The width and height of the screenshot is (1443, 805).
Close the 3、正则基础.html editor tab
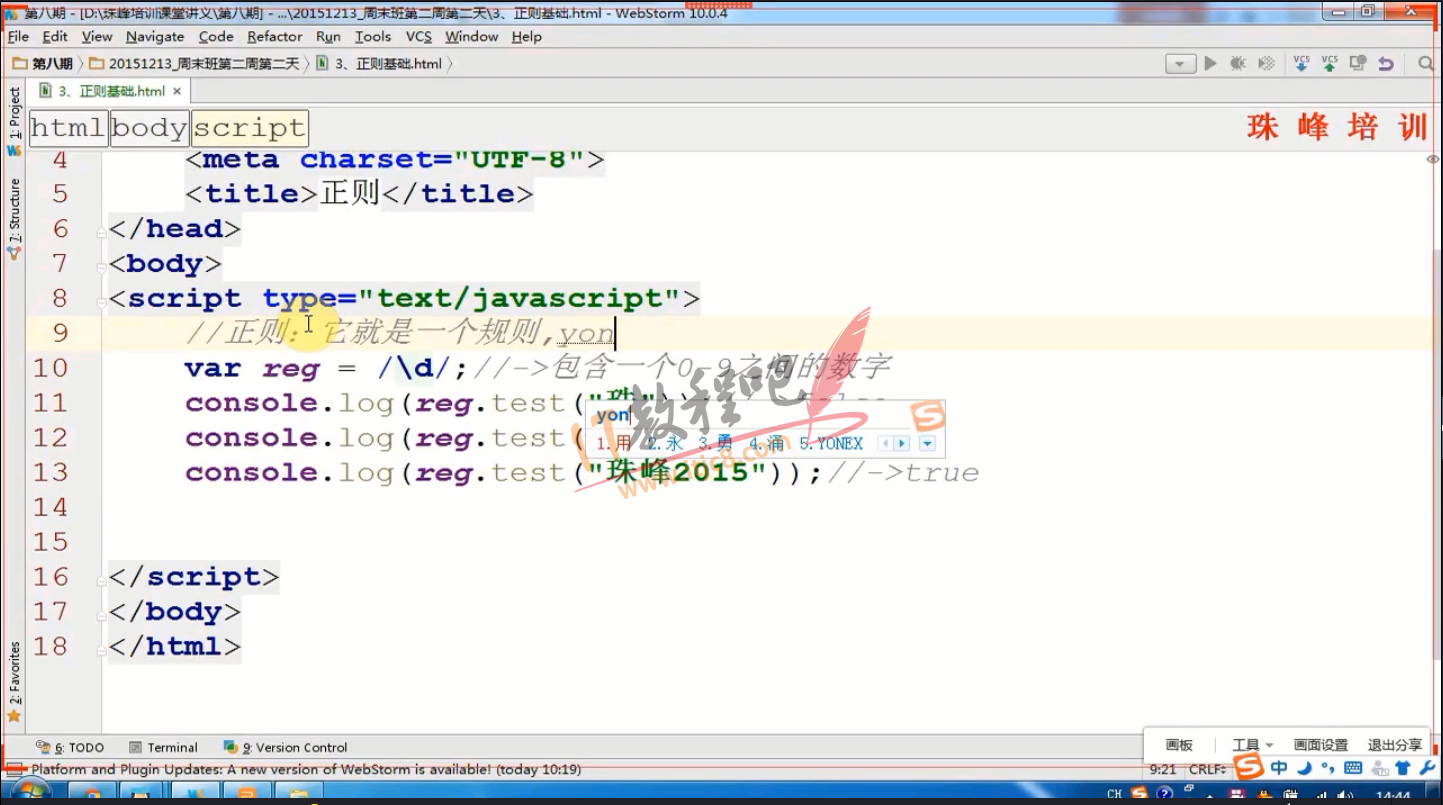177,91
